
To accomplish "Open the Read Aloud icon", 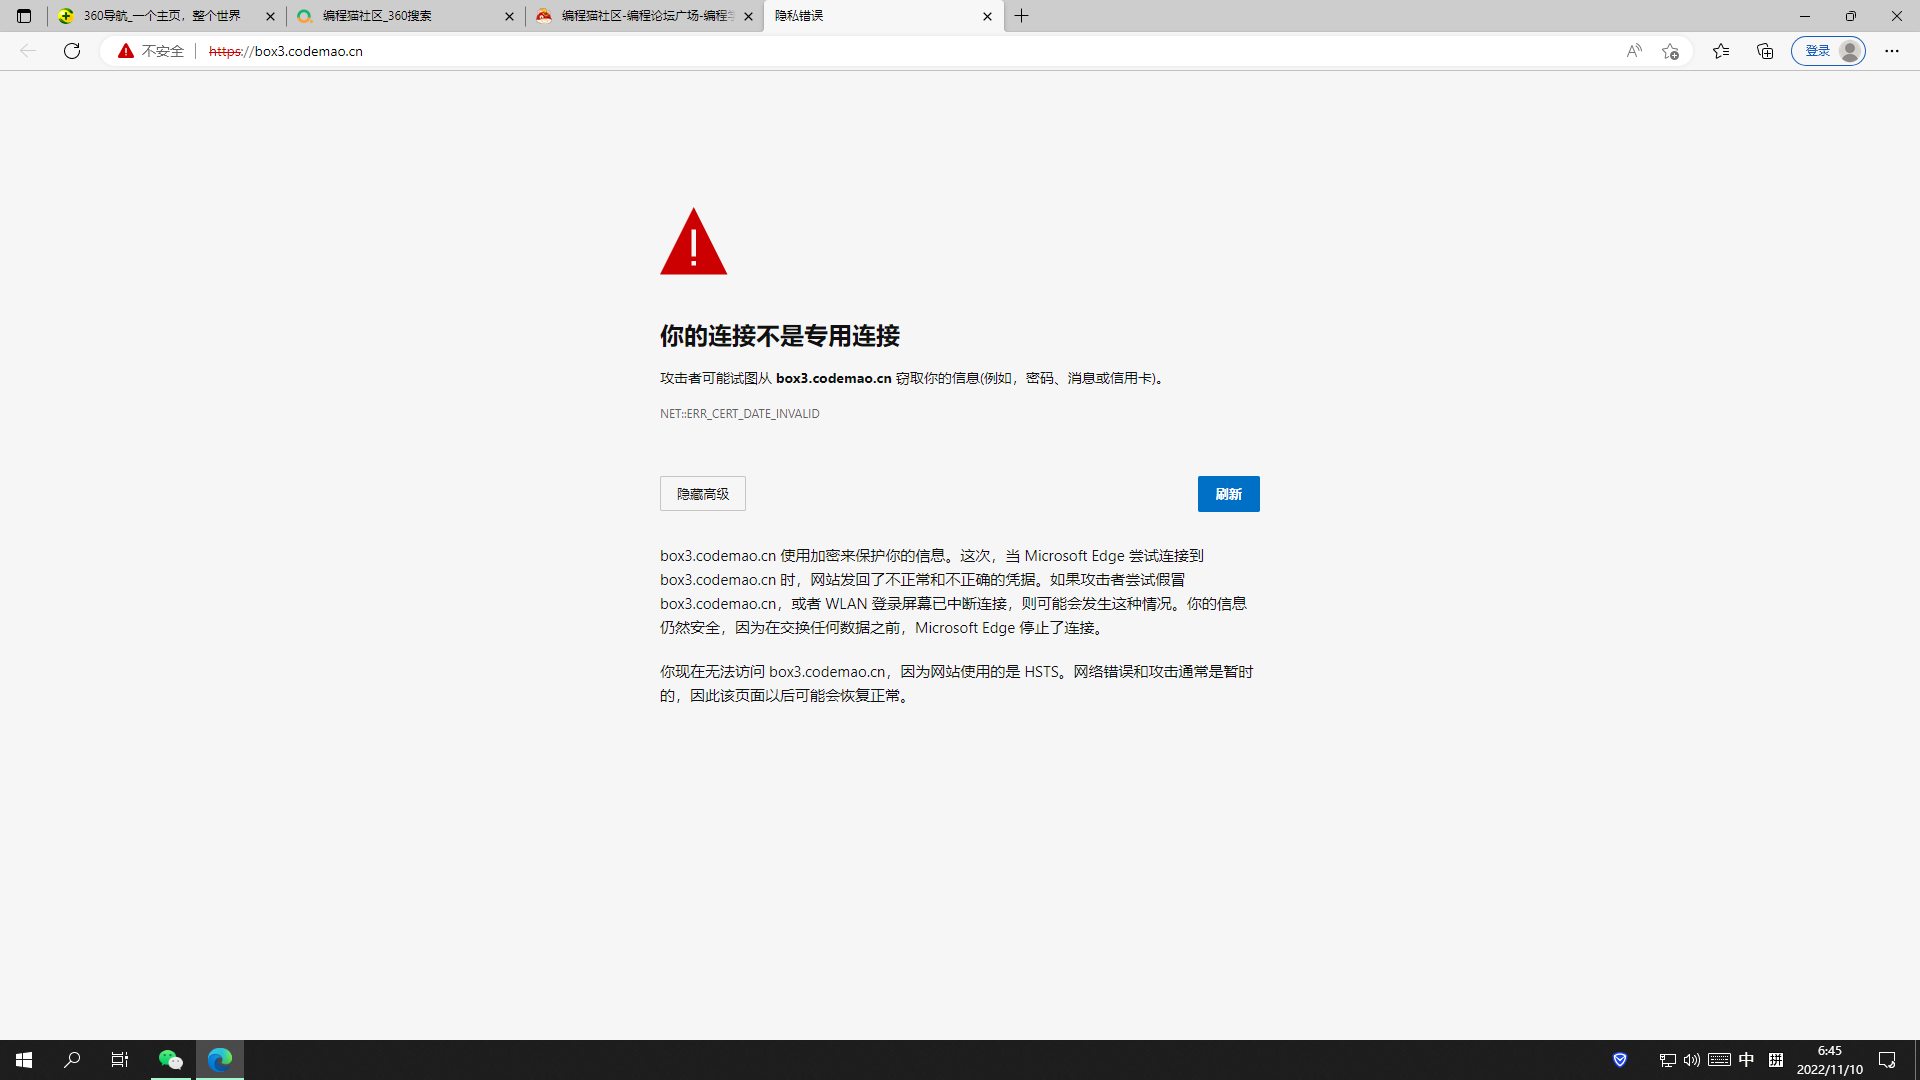I will click(1634, 51).
